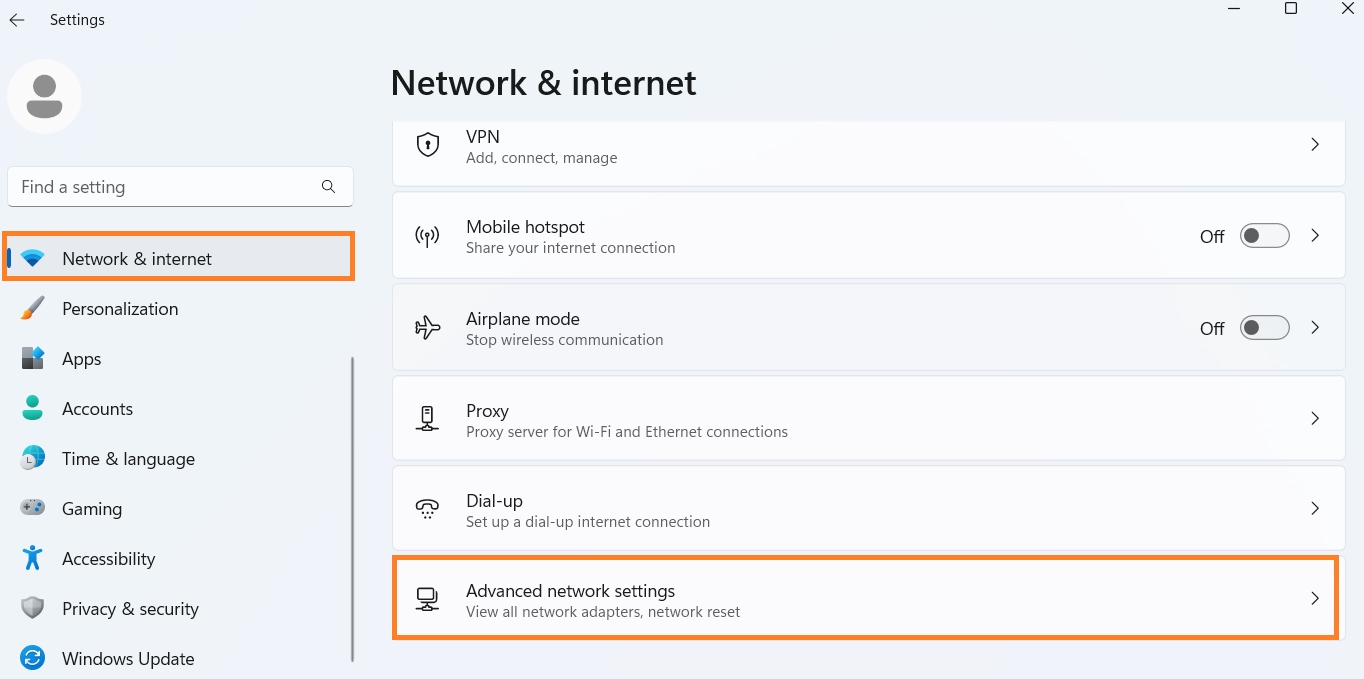Open Privacy & security section

[130, 609]
